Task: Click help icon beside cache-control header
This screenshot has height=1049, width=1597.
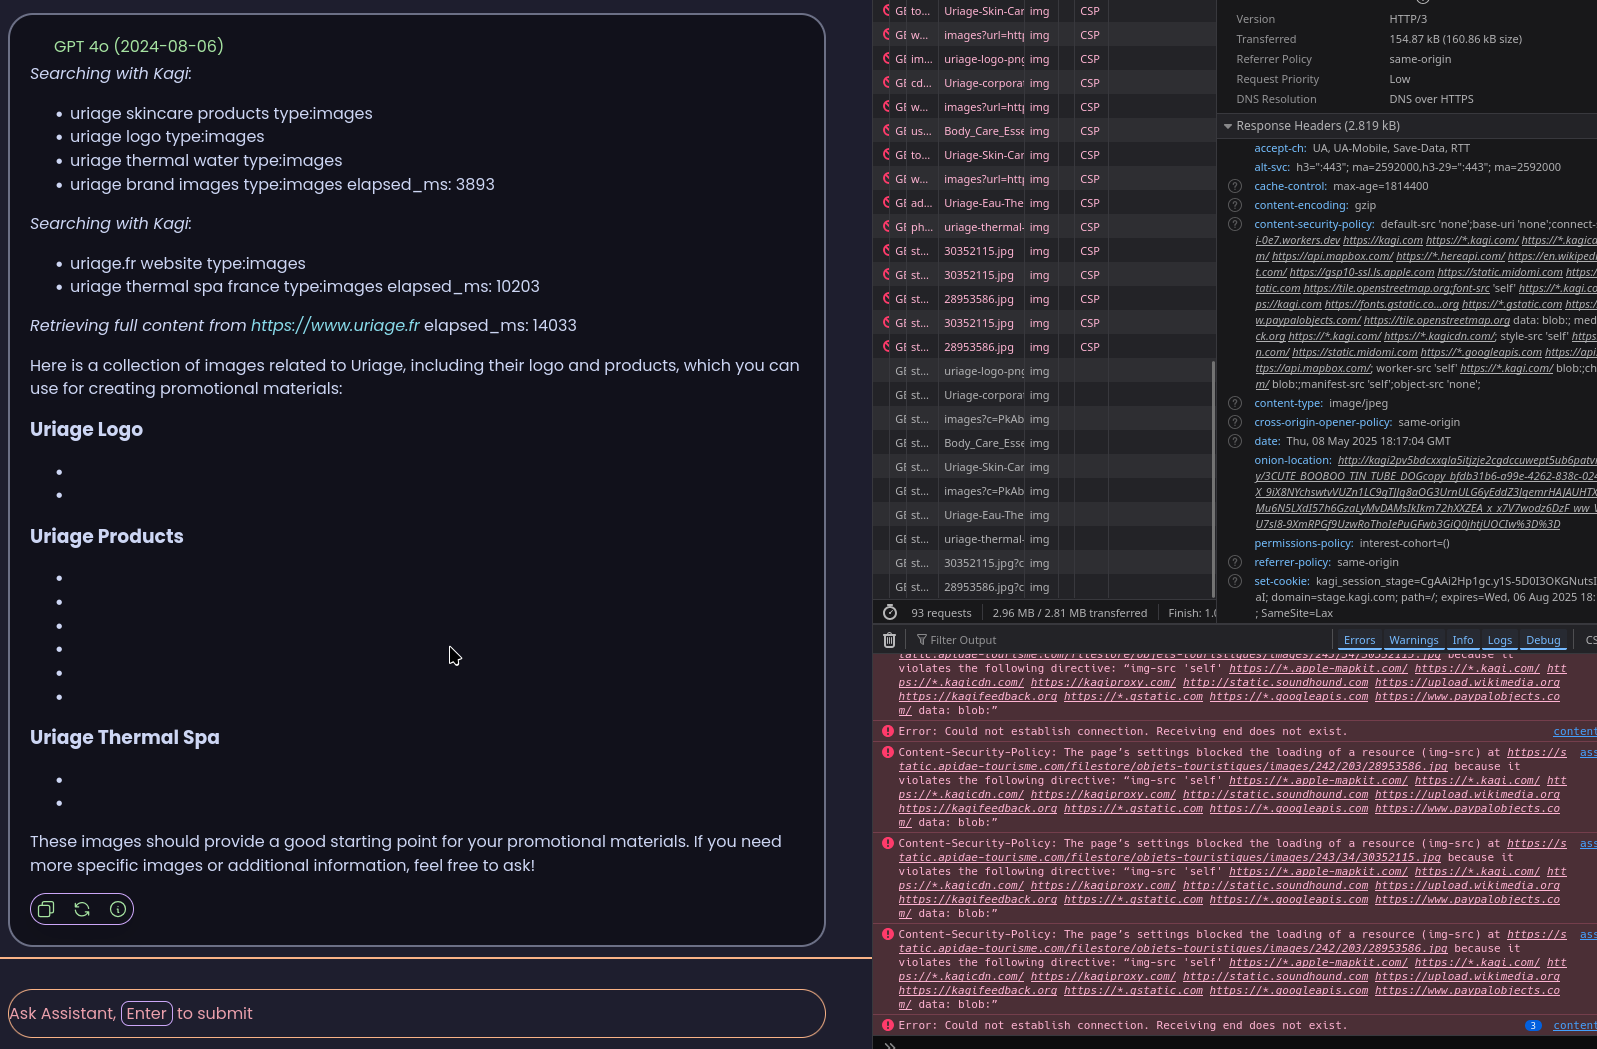Action: [1234, 186]
